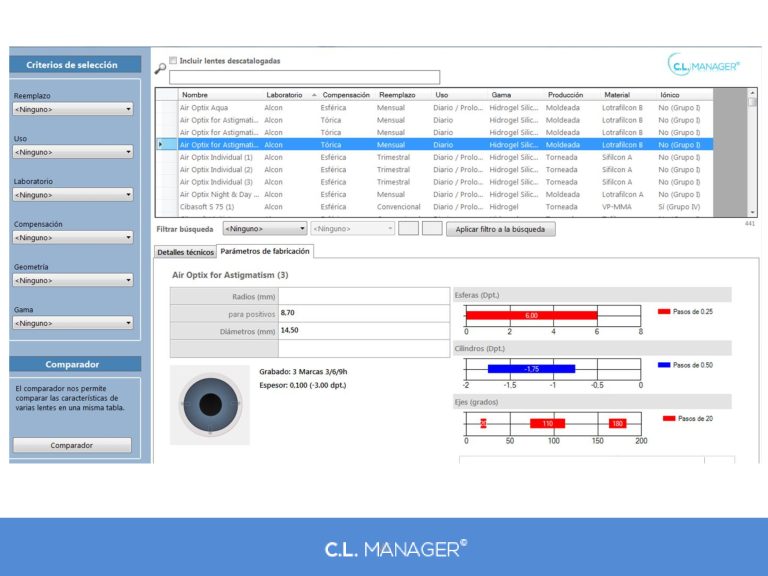Viewport: 768px width, 576px height.
Task: Open the second disabled filter dropdown
Action: coord(353,229)
